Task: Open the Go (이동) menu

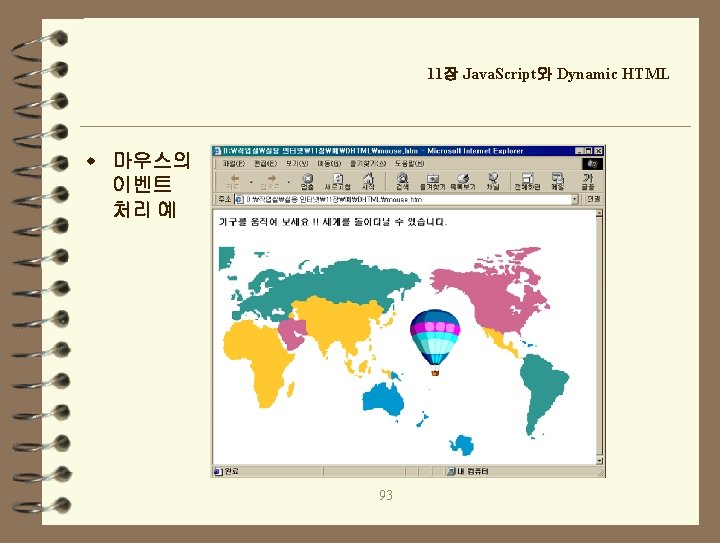Action: pos(329,163)
